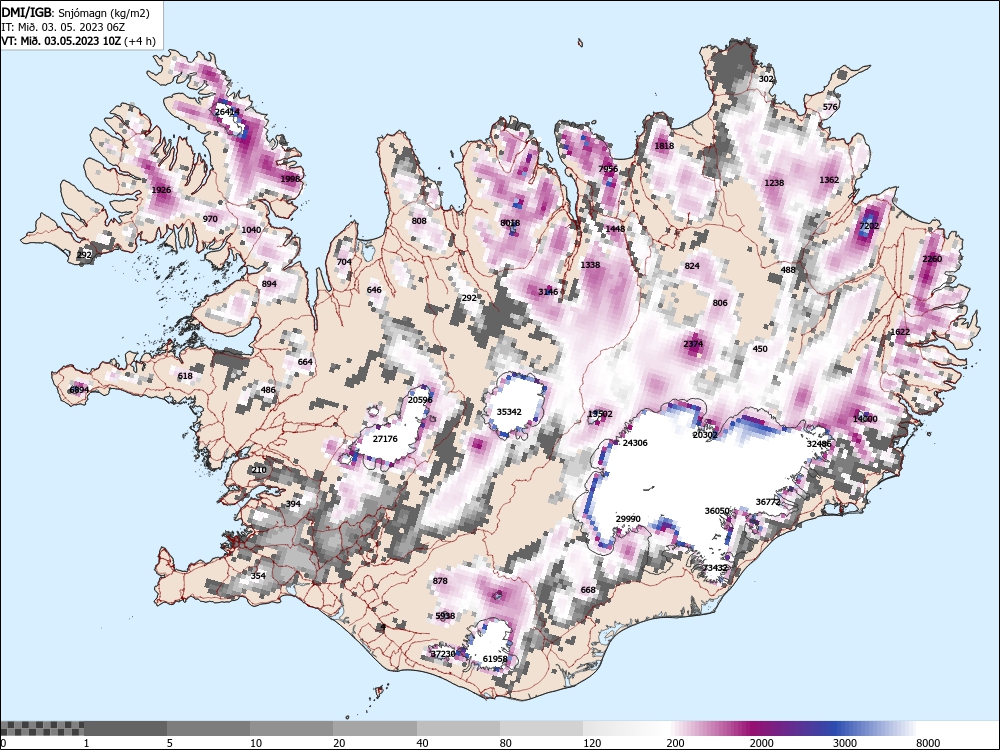Click the snow value 7956
The width and height of the screenshot is (1000, 750).
tap(608, 169)
